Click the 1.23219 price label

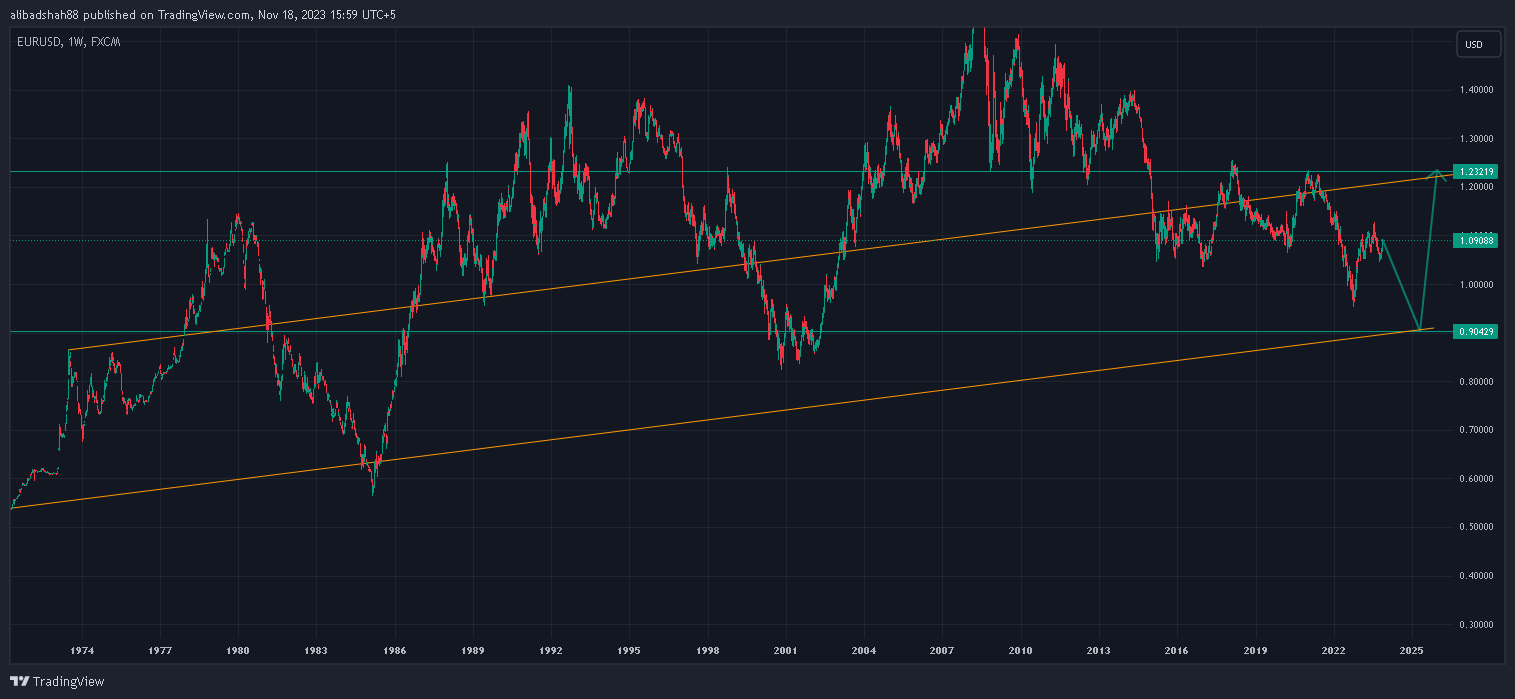[1476, 171]
